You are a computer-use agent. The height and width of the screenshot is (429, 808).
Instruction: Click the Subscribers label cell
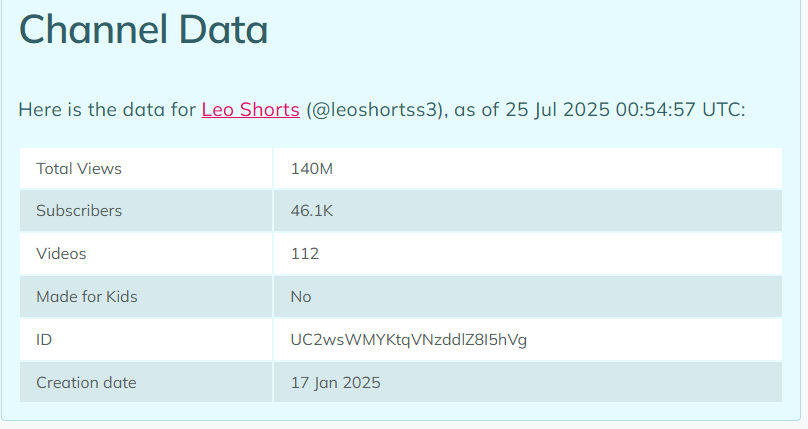(x=146, y=211)
